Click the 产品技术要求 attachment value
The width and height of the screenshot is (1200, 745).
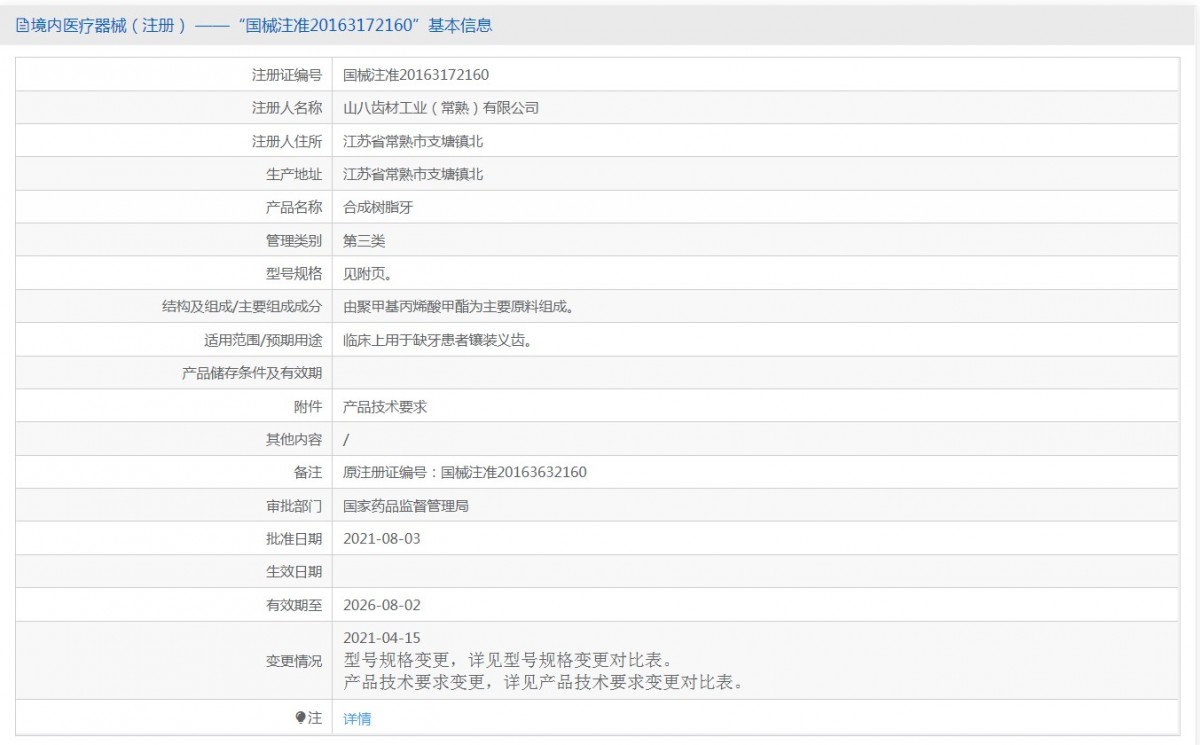pyautogui.click(x=385, y=406)
